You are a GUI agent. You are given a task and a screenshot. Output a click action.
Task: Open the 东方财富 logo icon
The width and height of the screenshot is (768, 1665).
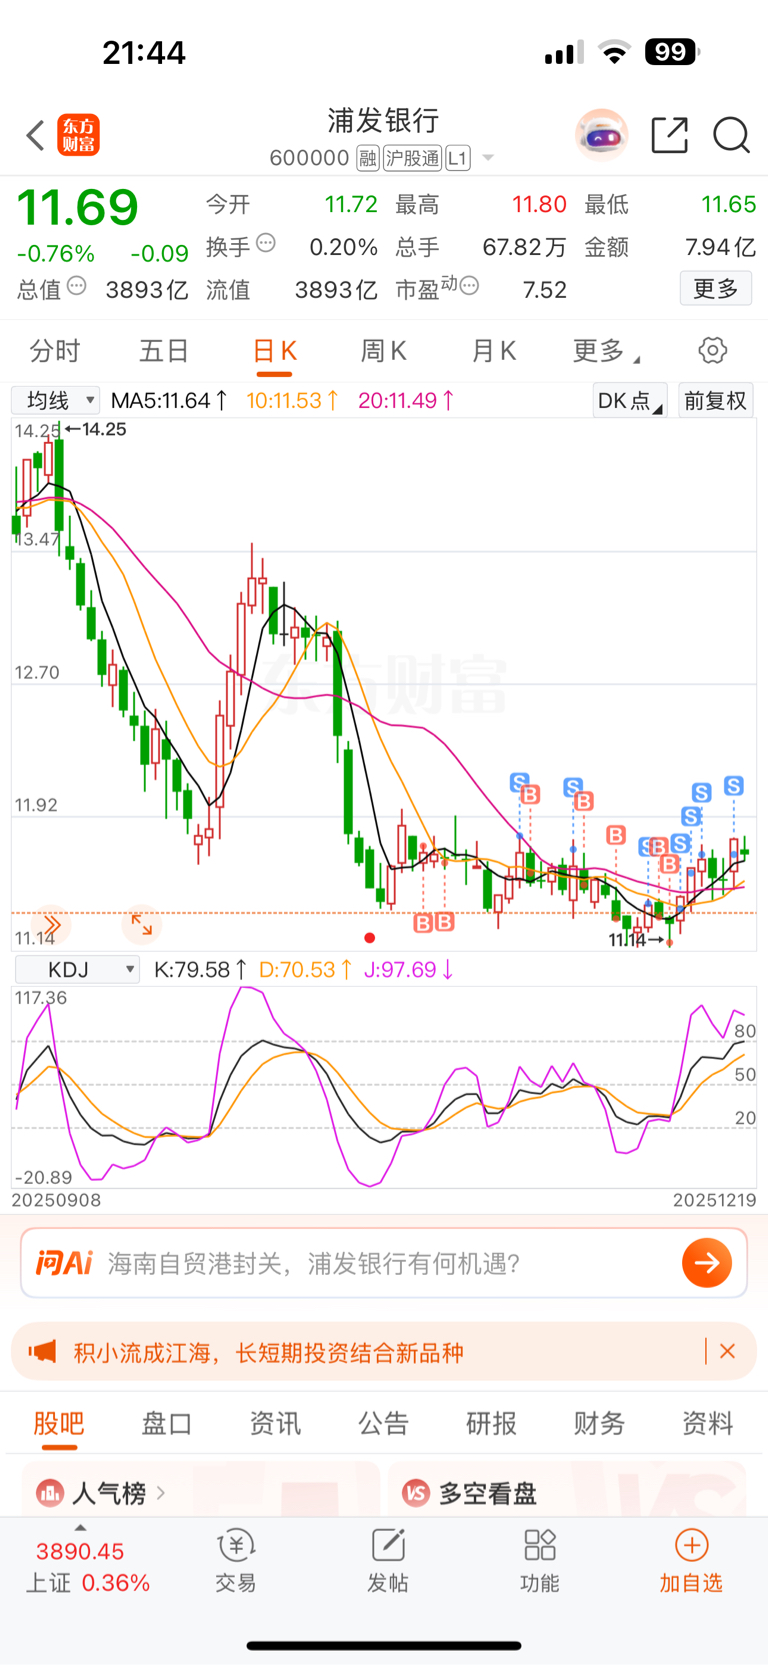click(78, 135)
